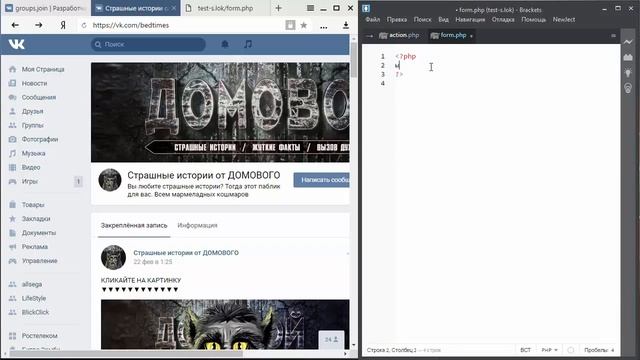Viewport: 640px width, 360px height.
Task: Click the VK logo in the header
Action: [x=17, y=44]
